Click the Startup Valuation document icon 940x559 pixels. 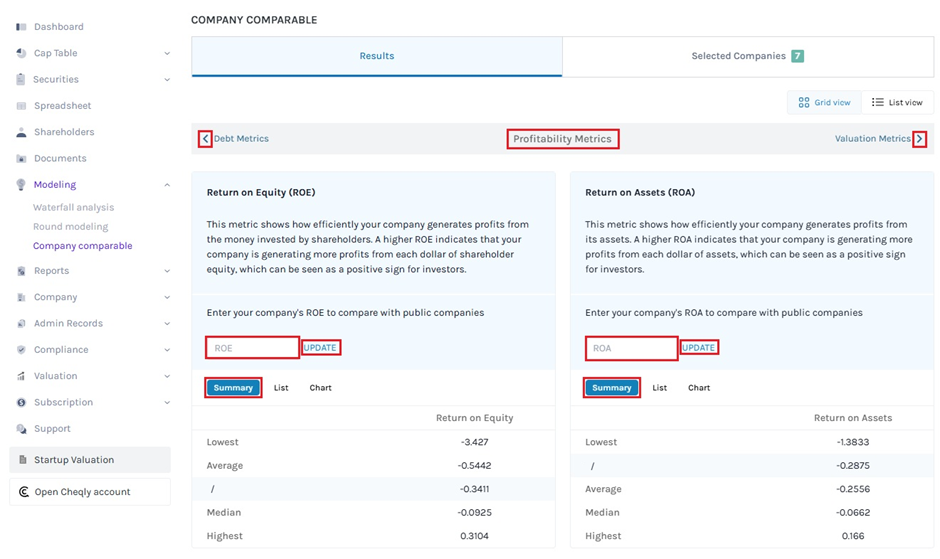[23, 459]
